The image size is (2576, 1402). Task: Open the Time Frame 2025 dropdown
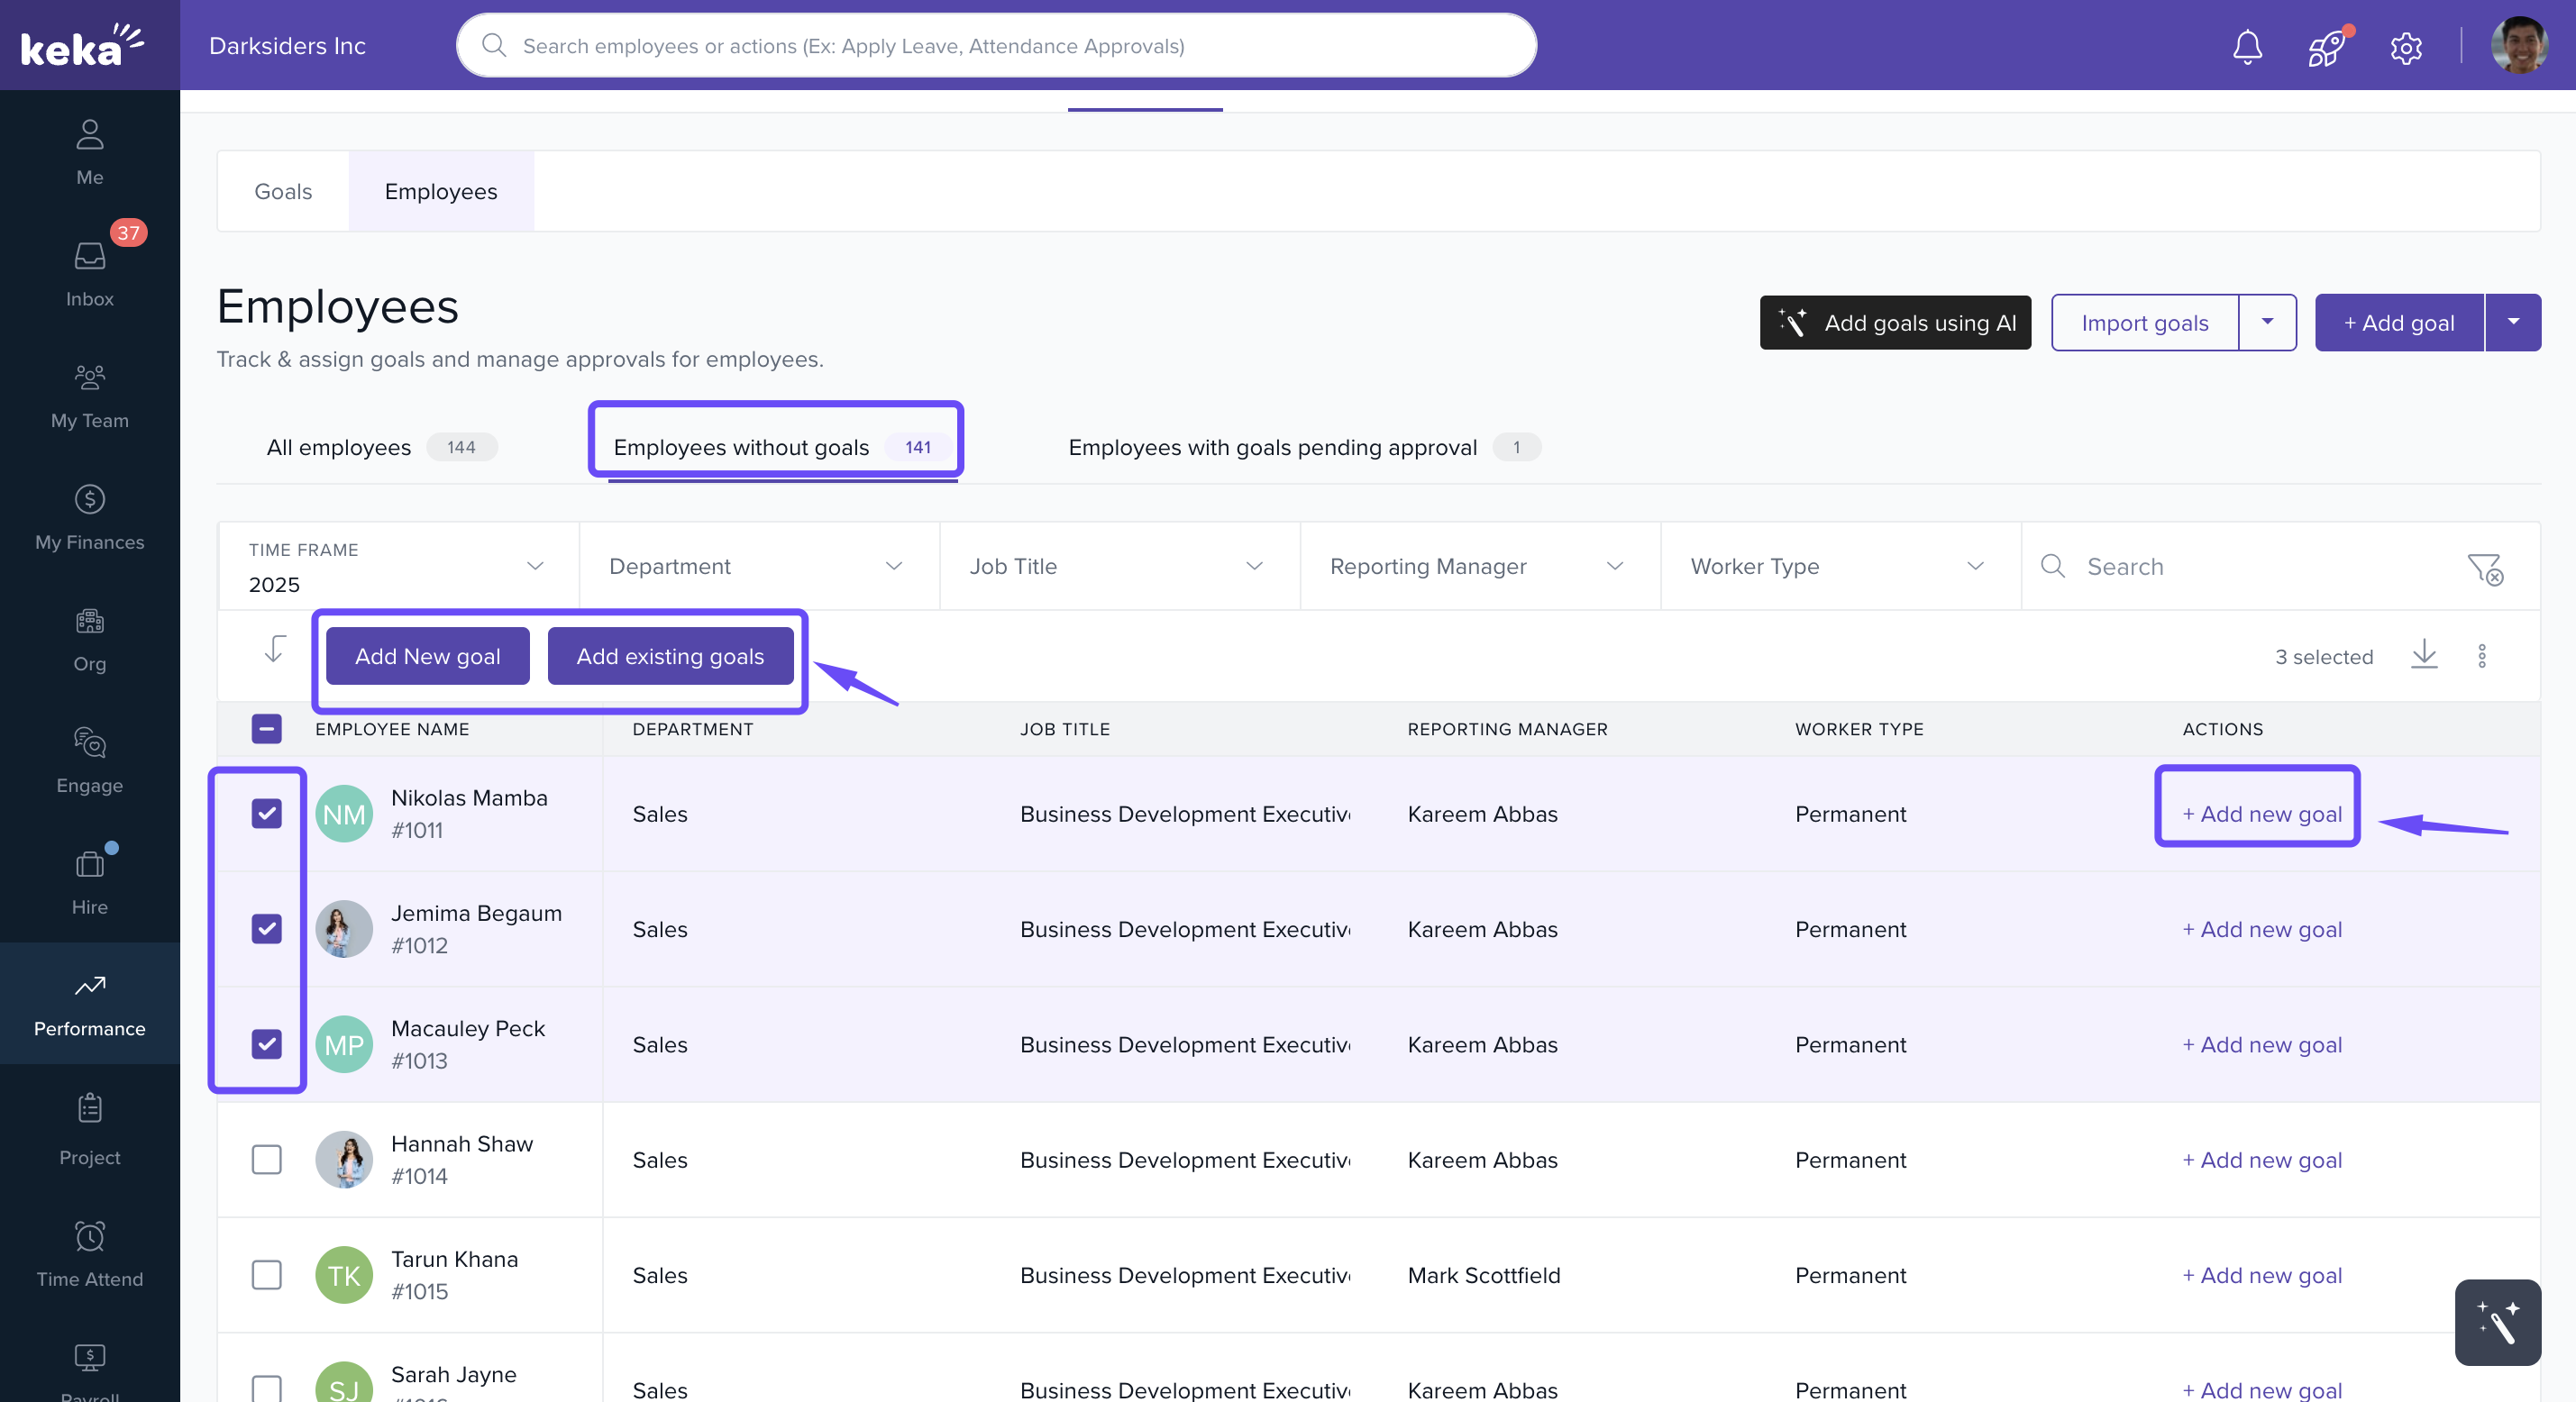pyautogui.click(x=397, y=566)
